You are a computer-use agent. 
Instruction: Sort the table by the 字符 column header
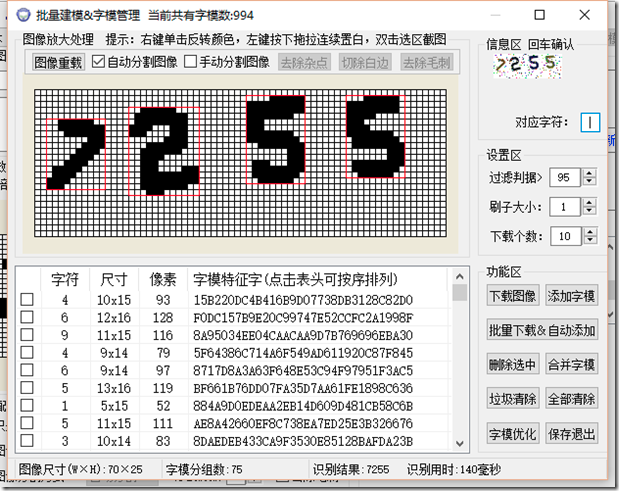tap(65, 279)
